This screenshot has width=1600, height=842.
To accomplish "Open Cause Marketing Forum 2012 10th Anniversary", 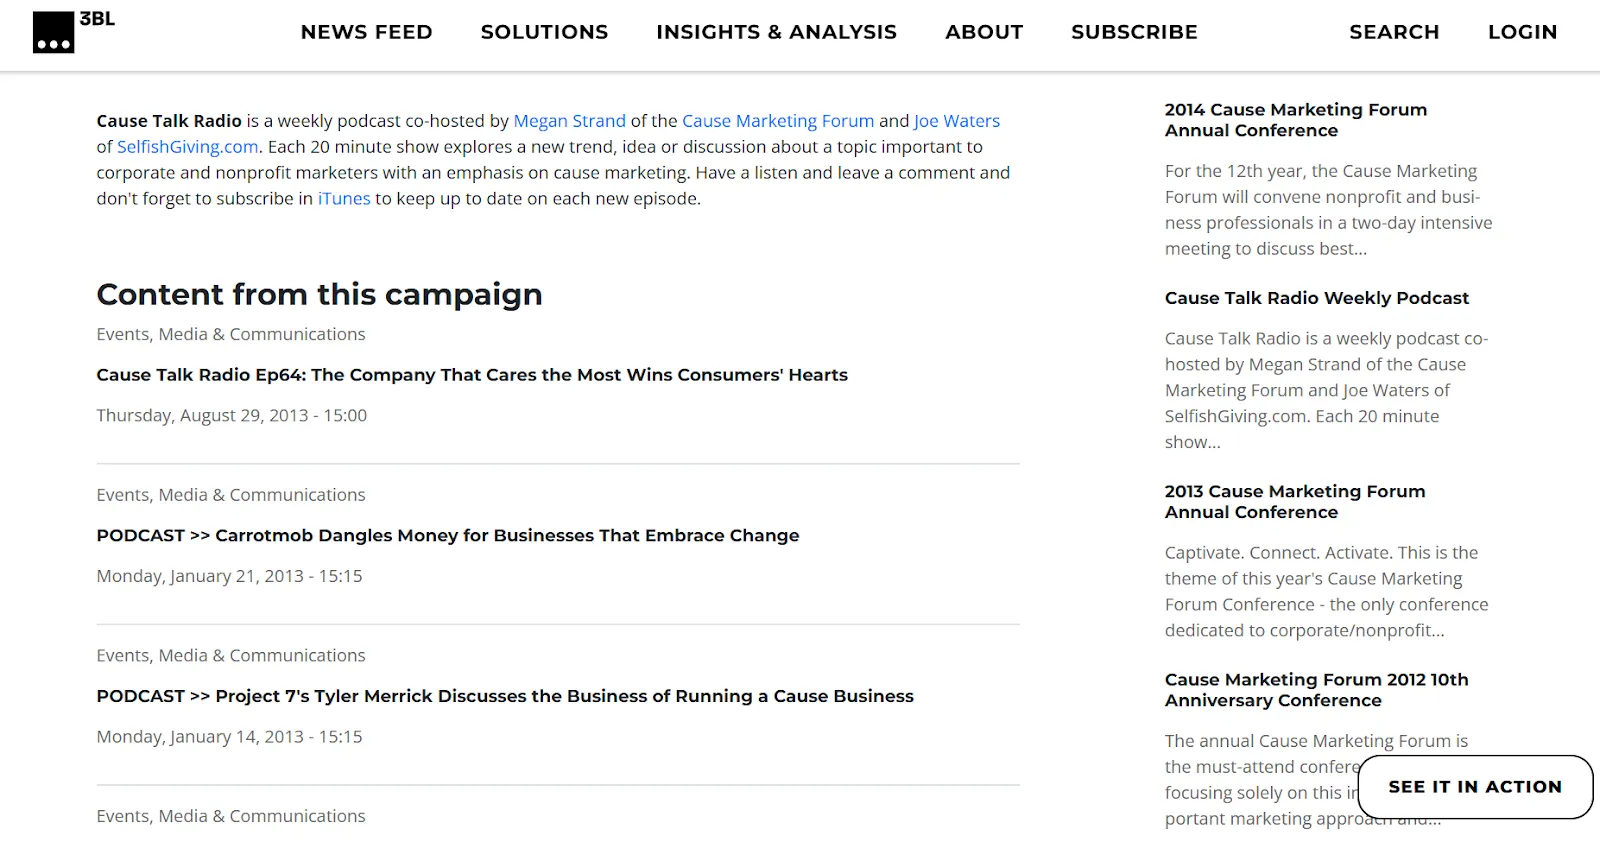I will coord(1316,690).
